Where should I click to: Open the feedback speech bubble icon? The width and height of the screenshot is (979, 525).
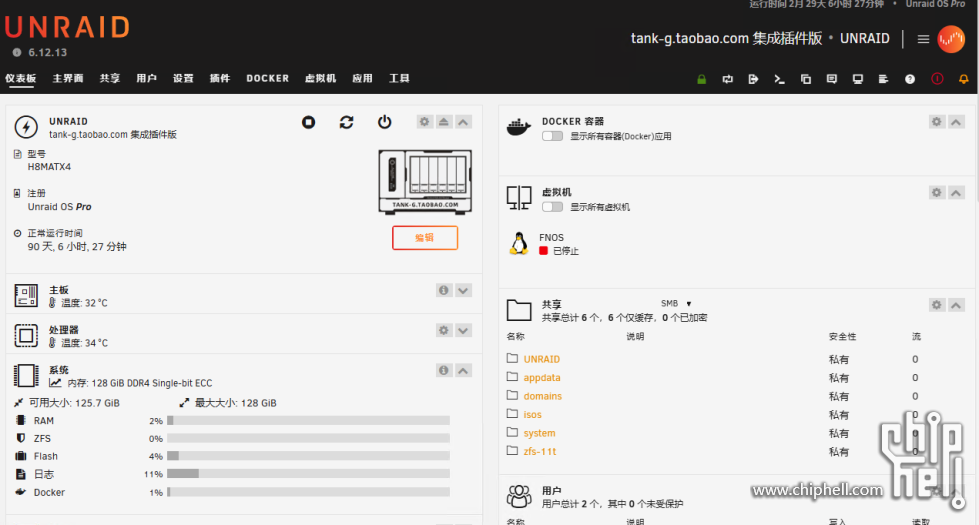coord(832,79)
